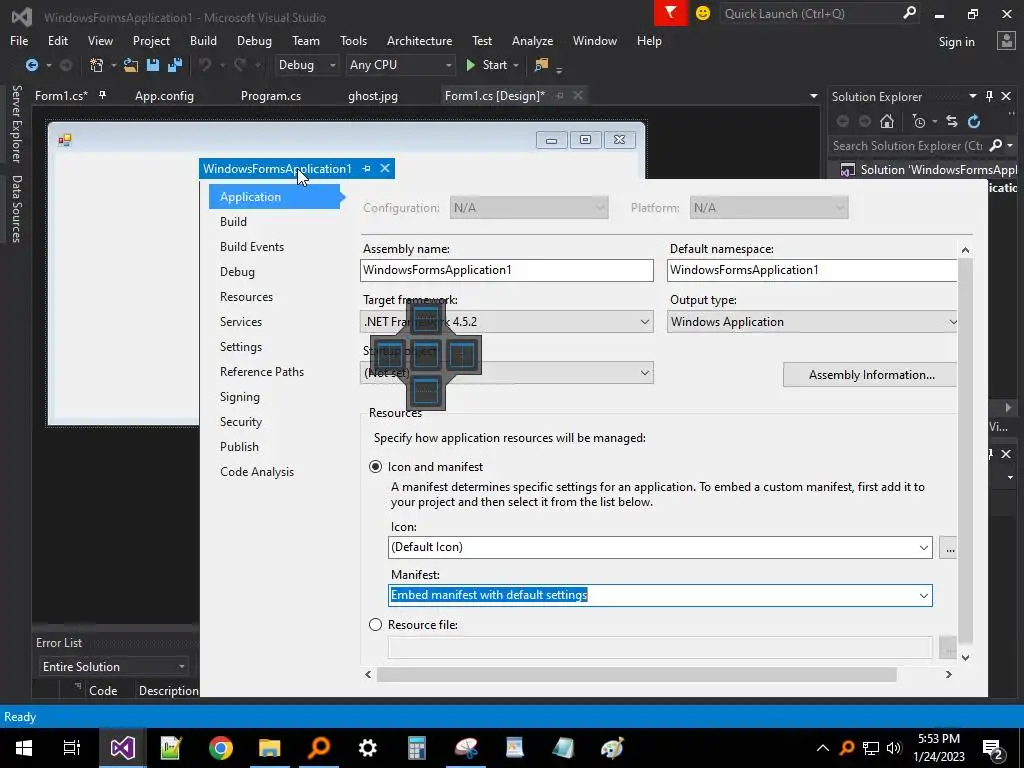This screenshot has width=1024, height=768.
Task: Open File Explorer from the taskbar
Action: coord(270,748)
